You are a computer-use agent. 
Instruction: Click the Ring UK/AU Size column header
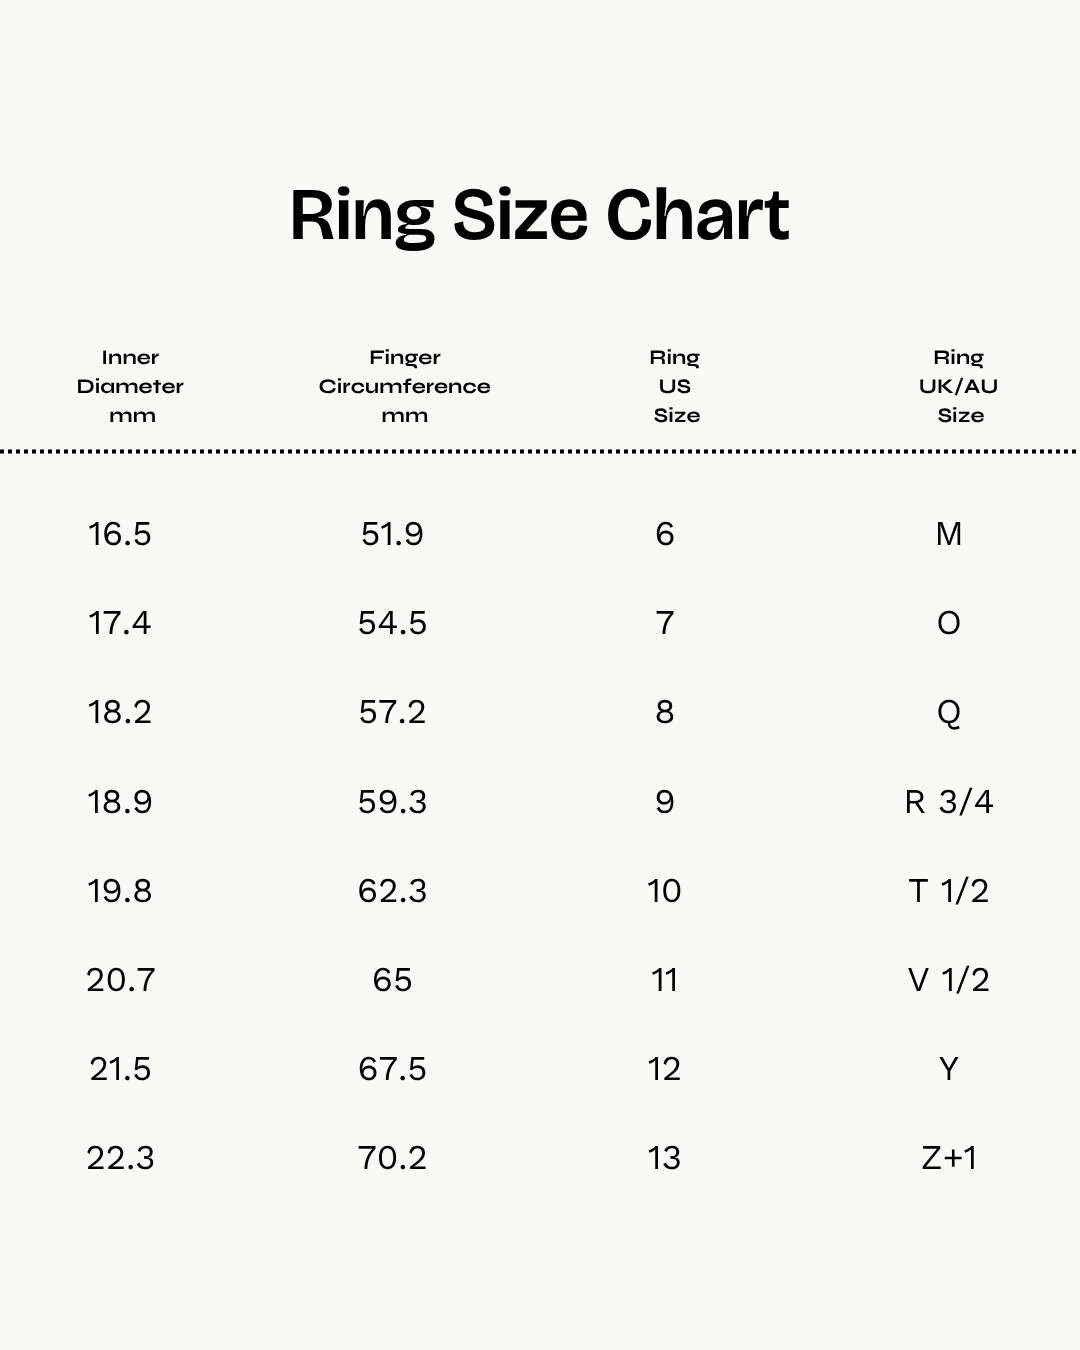pyautogui.click(x=958, y=386)
